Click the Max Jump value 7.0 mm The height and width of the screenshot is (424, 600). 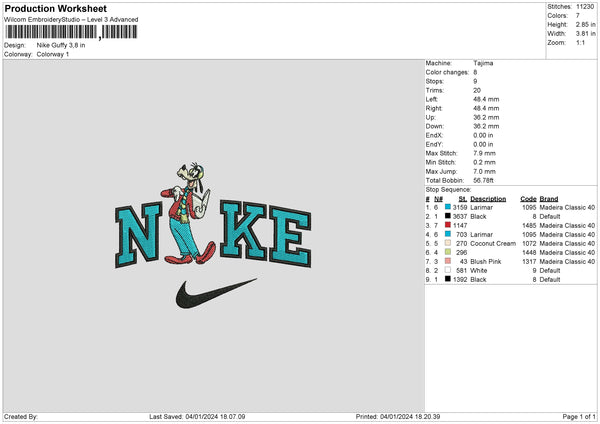(484, 171)
